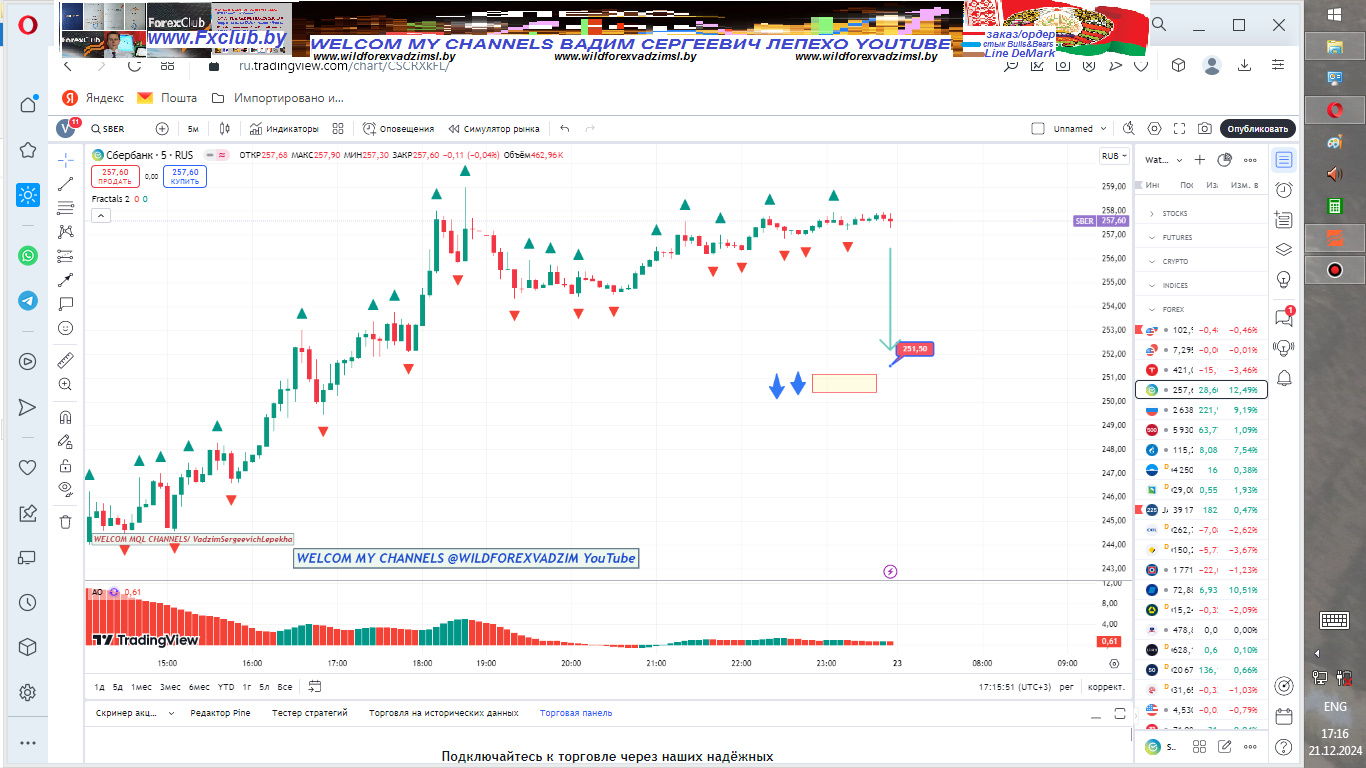Toggle stay in drawing mode
The image size is (1366, 768).
pos(65,441)
